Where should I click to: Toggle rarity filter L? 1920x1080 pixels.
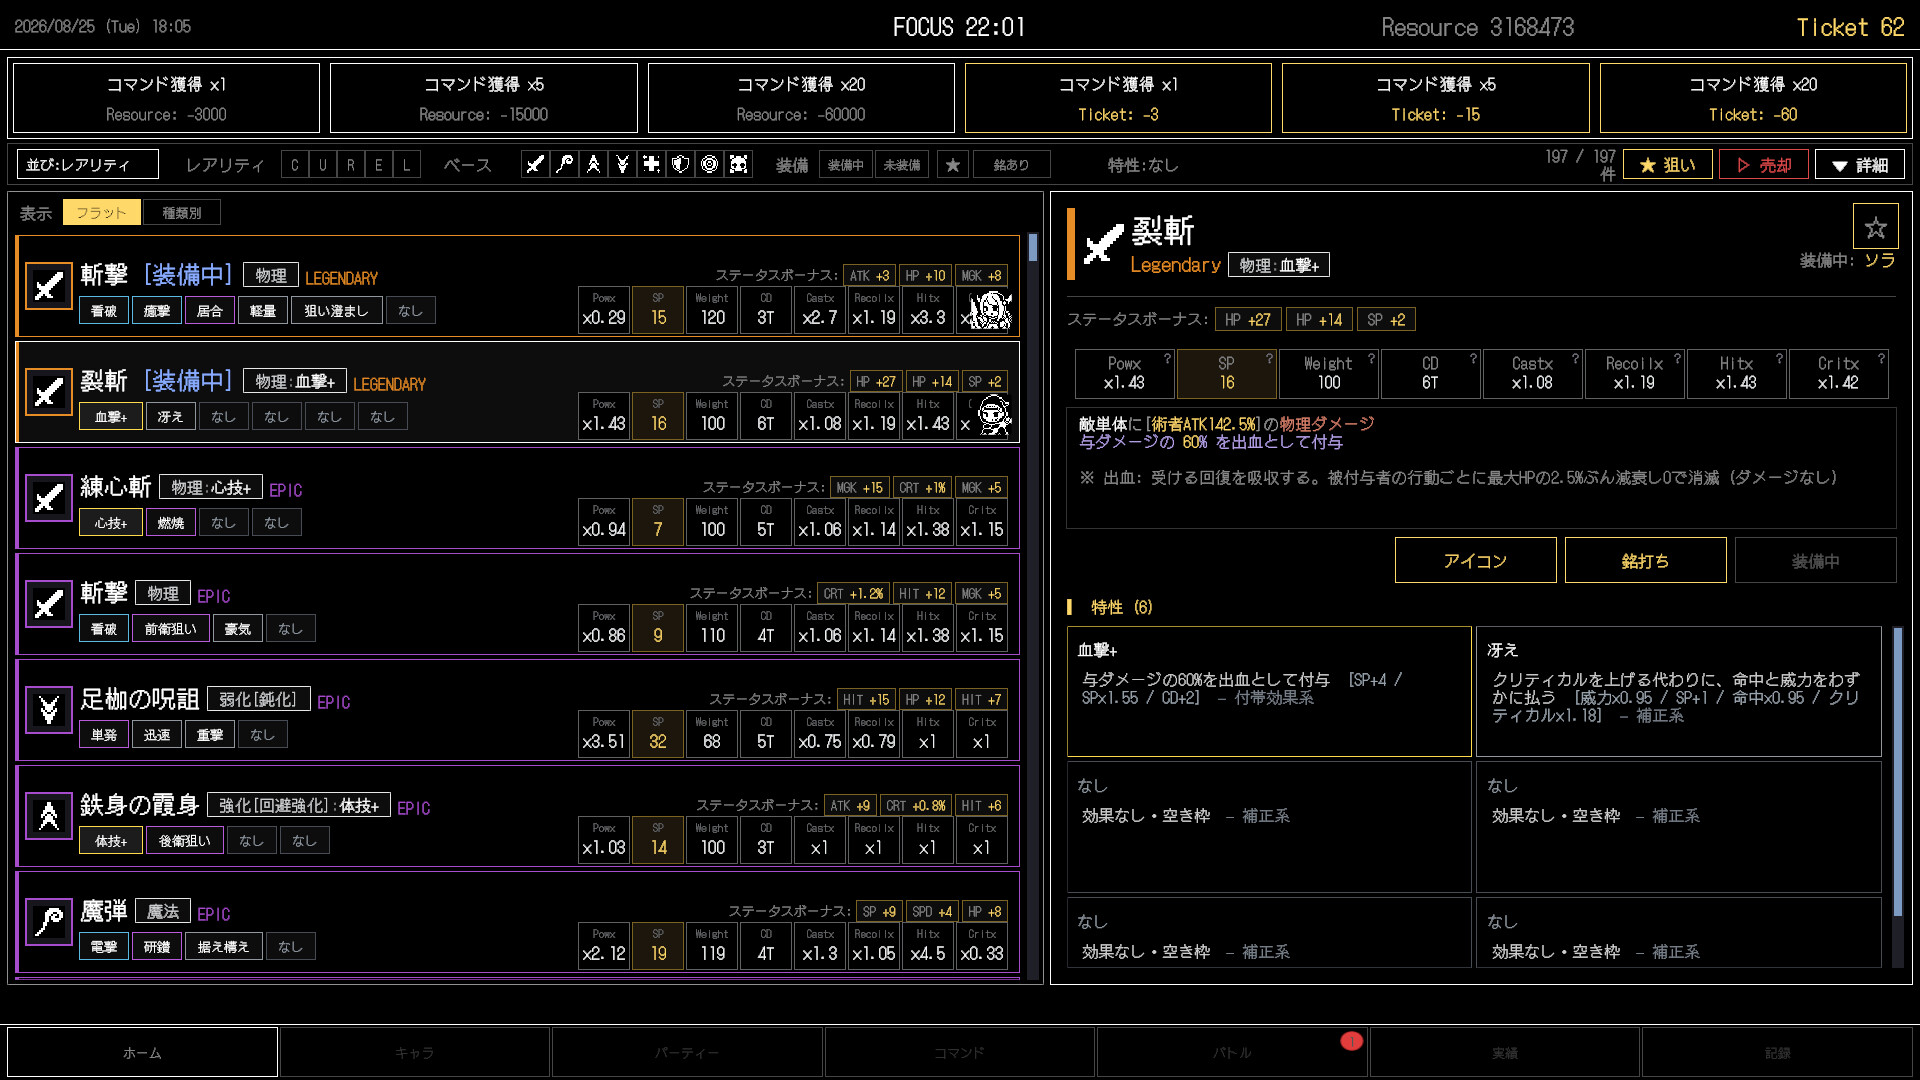click(407, 165)
